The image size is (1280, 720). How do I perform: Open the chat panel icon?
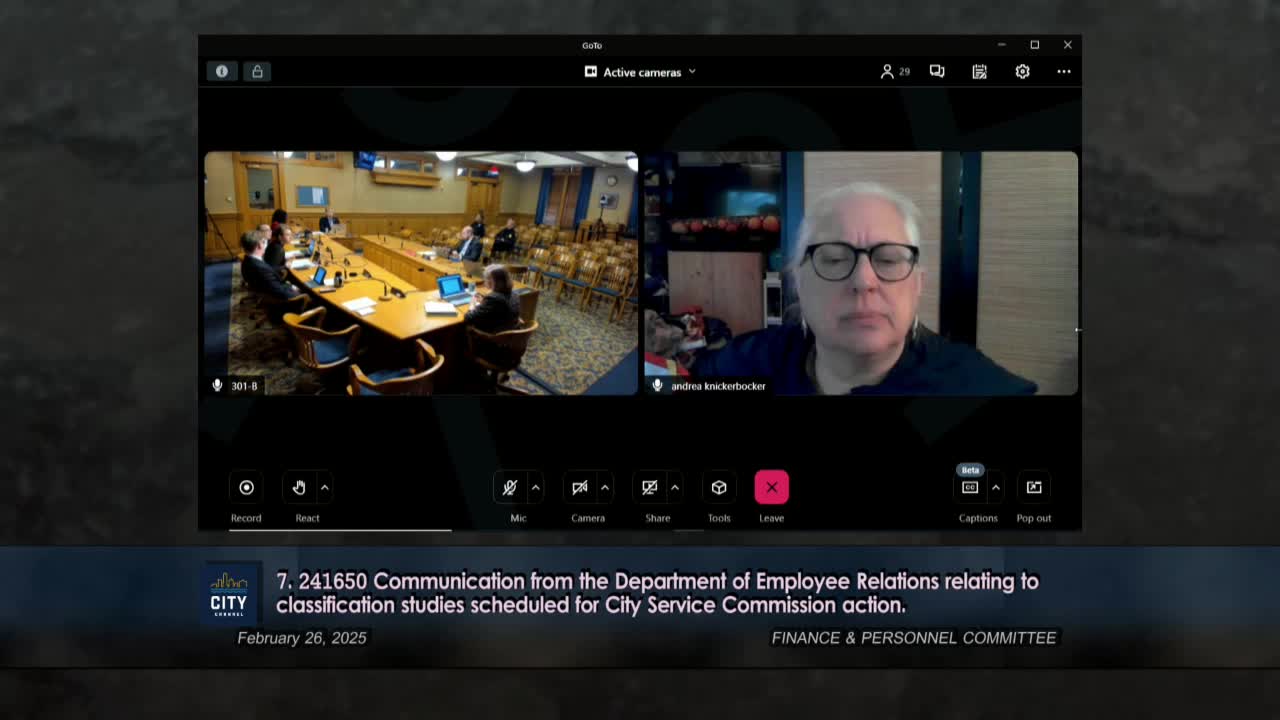(937, 72)
